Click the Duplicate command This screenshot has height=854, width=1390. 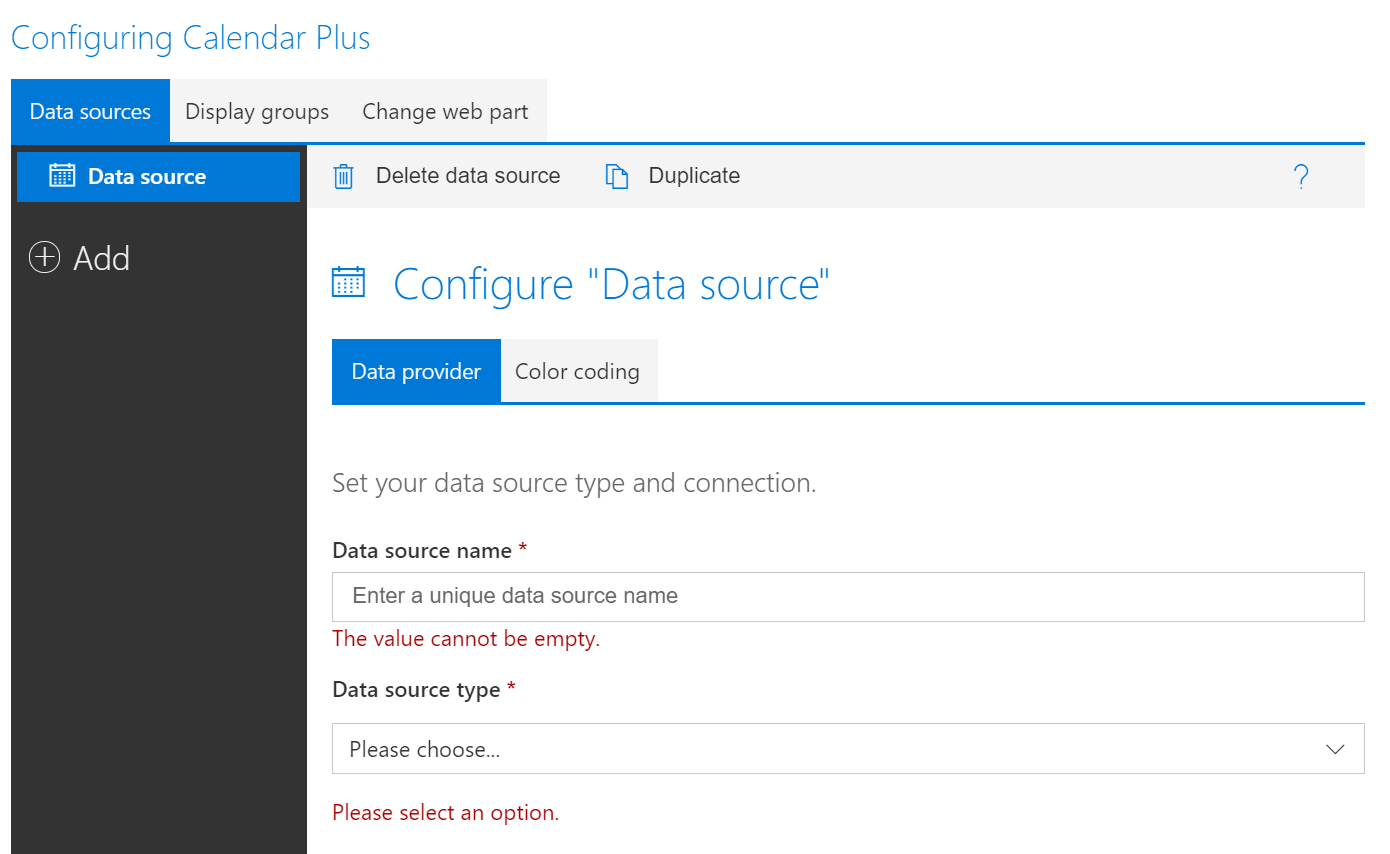click(x=693, y=175)
